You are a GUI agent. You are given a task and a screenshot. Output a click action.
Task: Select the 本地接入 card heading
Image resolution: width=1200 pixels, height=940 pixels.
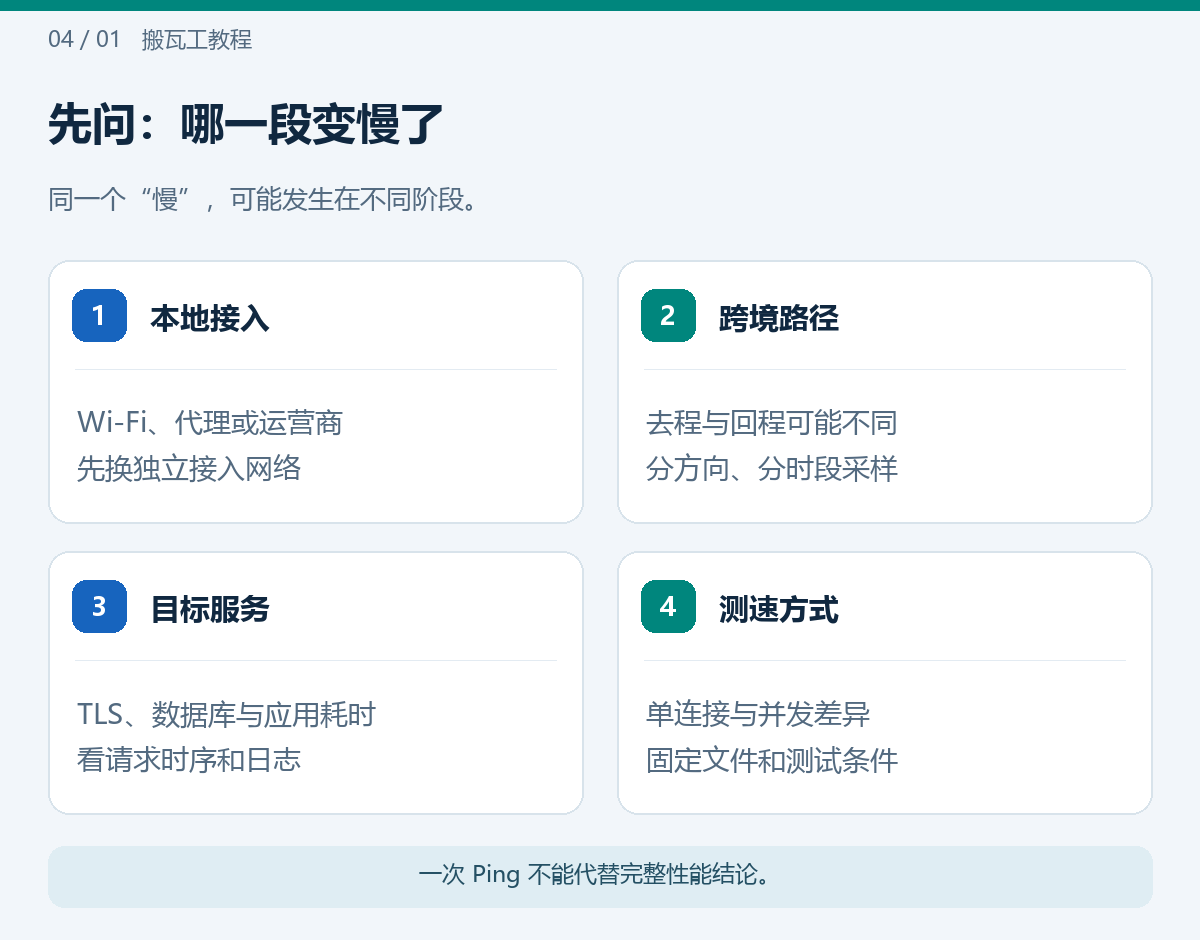click(210, 318)
